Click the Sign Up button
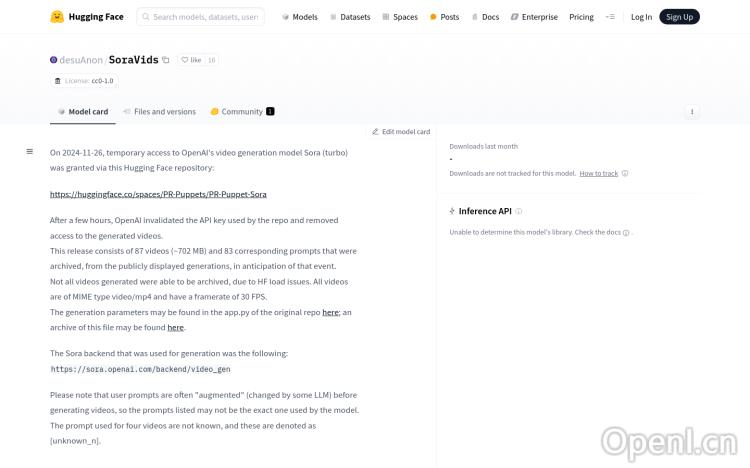 [x=679, y=17]
